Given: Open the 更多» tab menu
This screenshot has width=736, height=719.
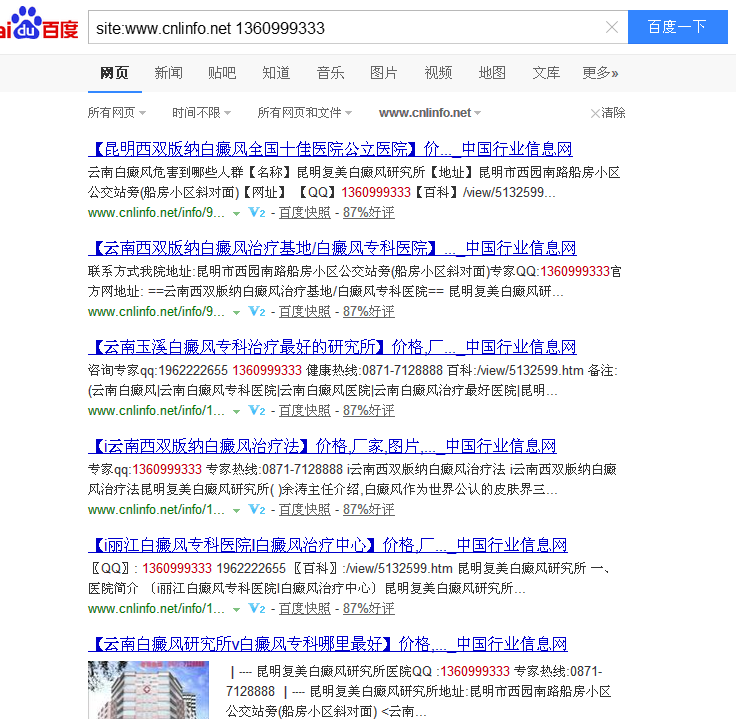Looking at the screenshot, I should [x=600, y=73].
